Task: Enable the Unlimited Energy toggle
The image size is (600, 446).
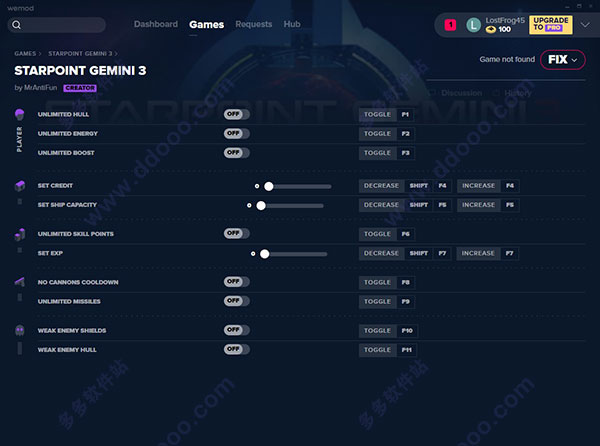Action: 236,133
